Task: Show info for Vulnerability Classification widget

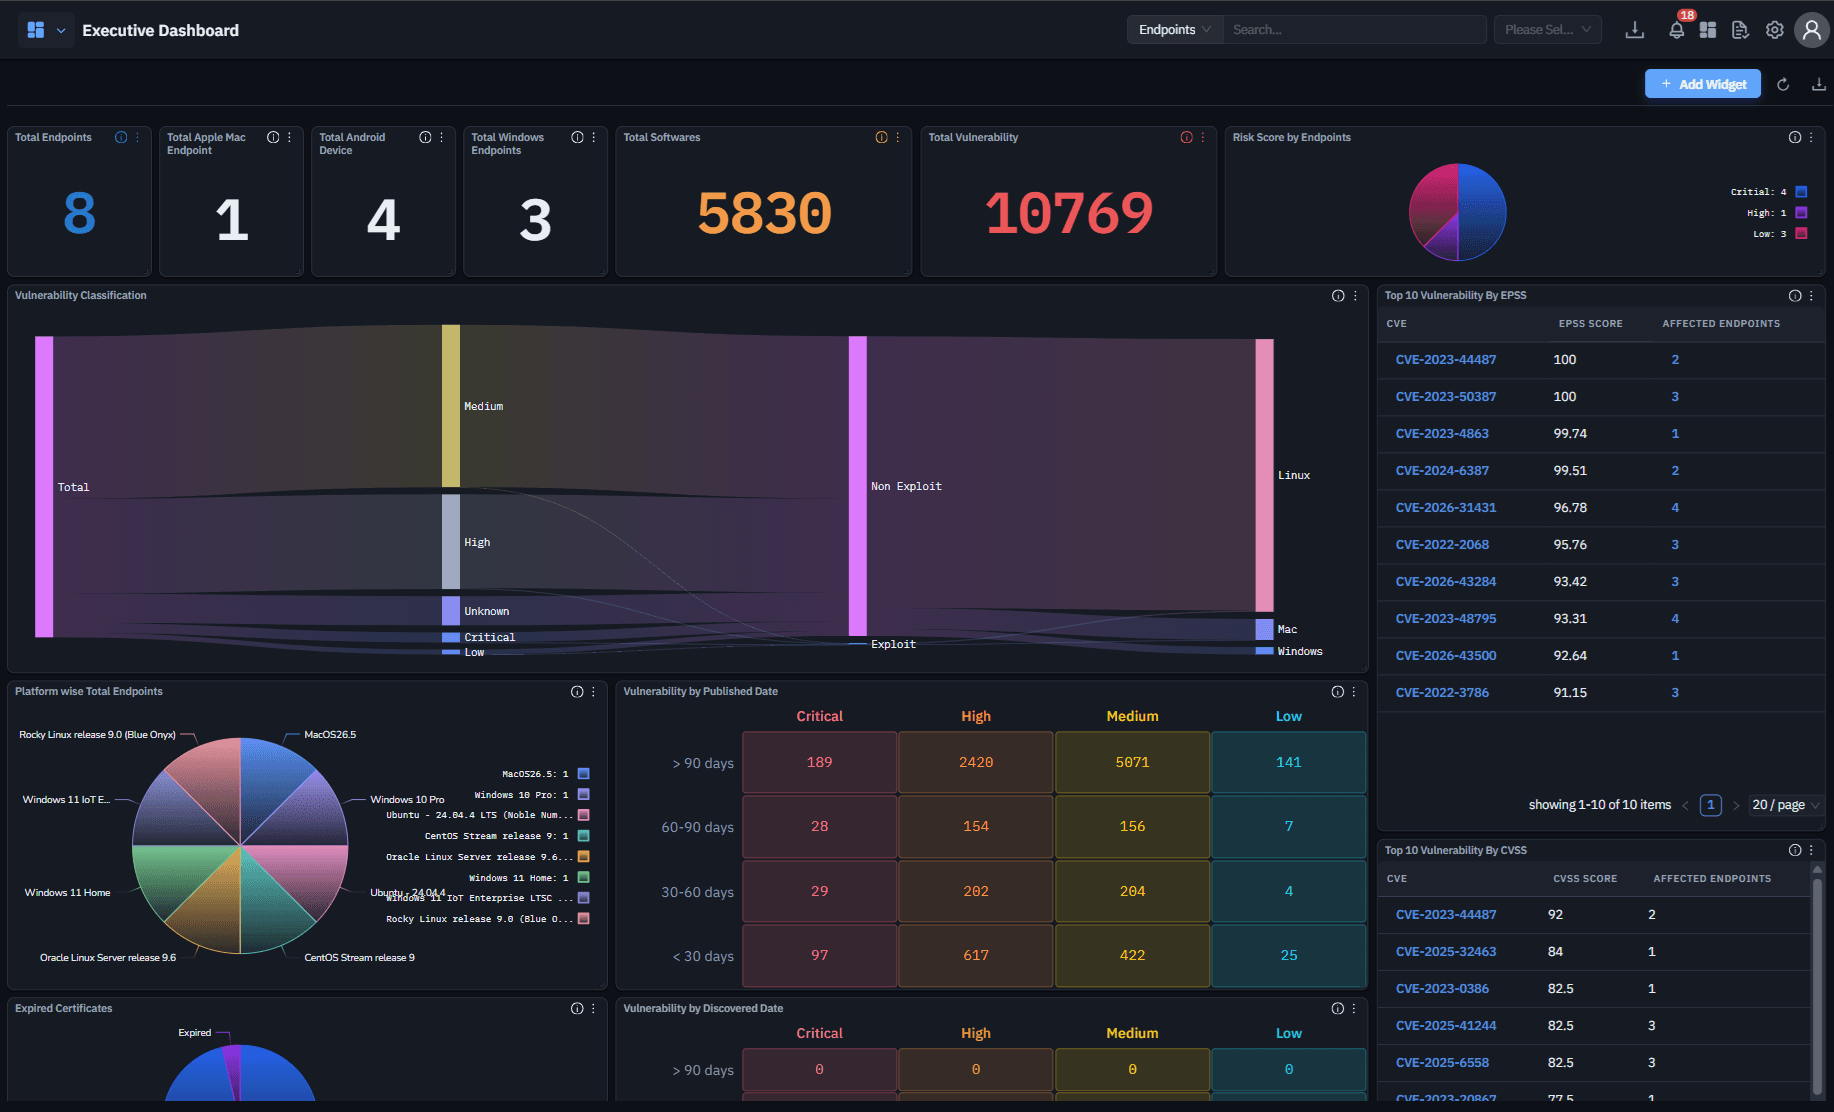Action: (x=1338, y=295)
